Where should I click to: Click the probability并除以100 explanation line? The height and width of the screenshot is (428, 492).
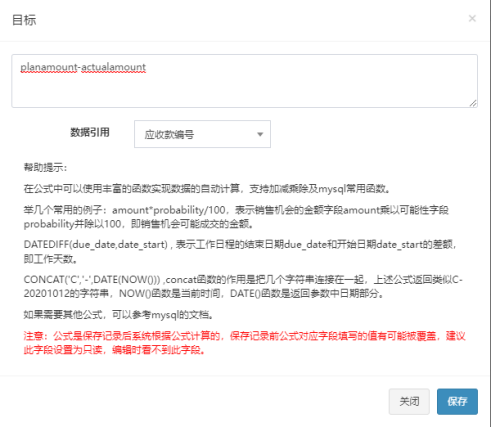click(138, 224)
